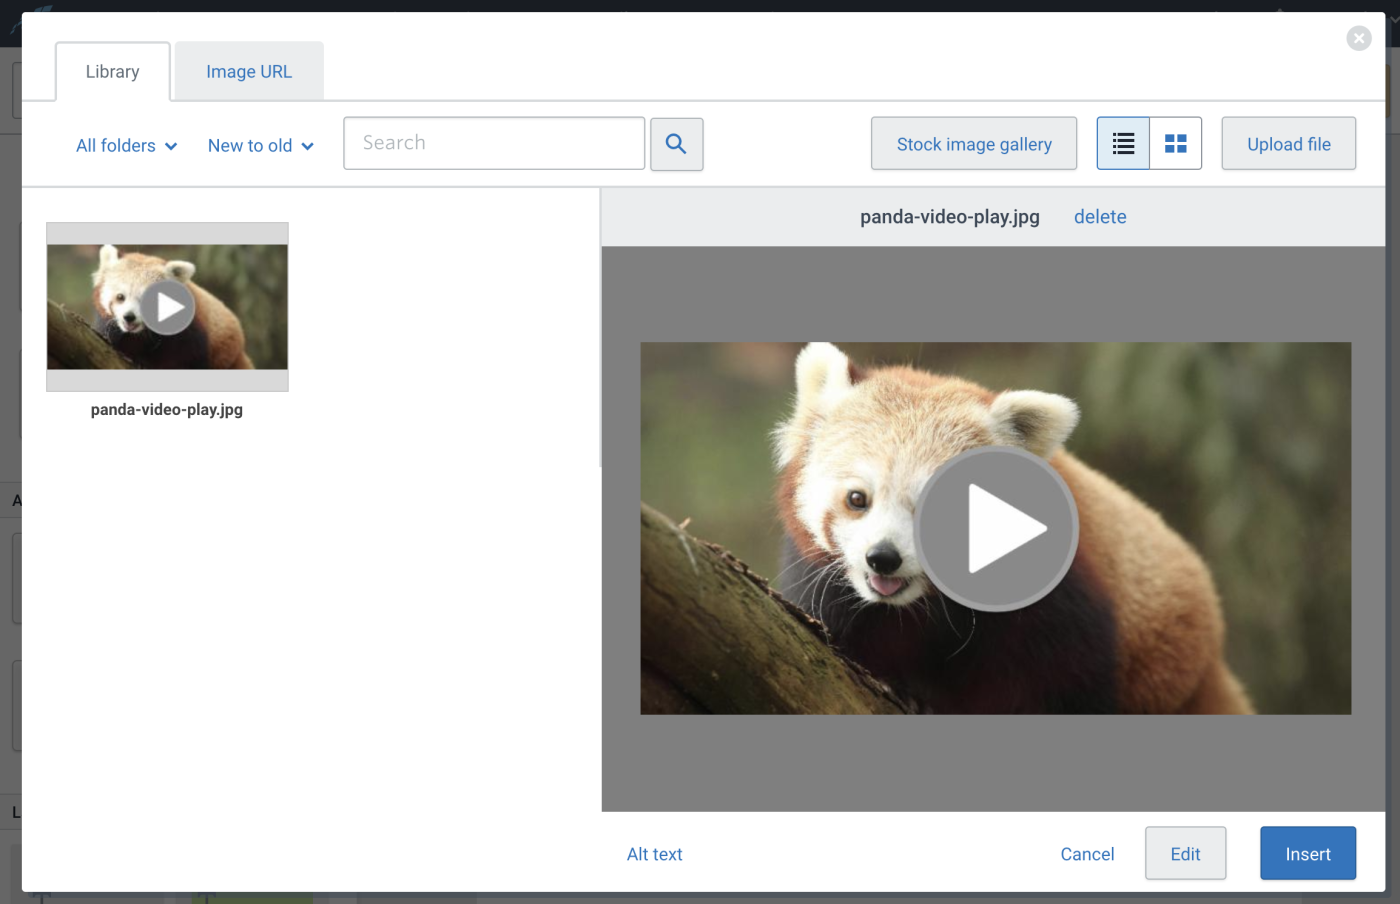Click the large panda image preview
This screenshot has height=904, width=1400.
(996, 529)
